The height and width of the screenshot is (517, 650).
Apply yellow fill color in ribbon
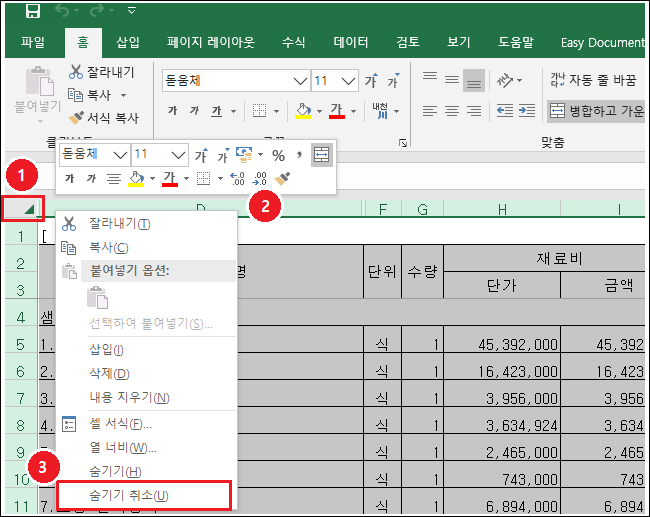(303, 111)
